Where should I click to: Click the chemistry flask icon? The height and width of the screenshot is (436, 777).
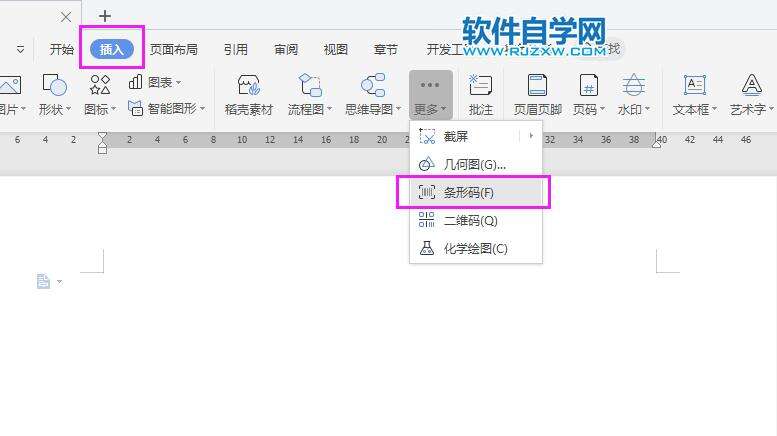[427, 248]
